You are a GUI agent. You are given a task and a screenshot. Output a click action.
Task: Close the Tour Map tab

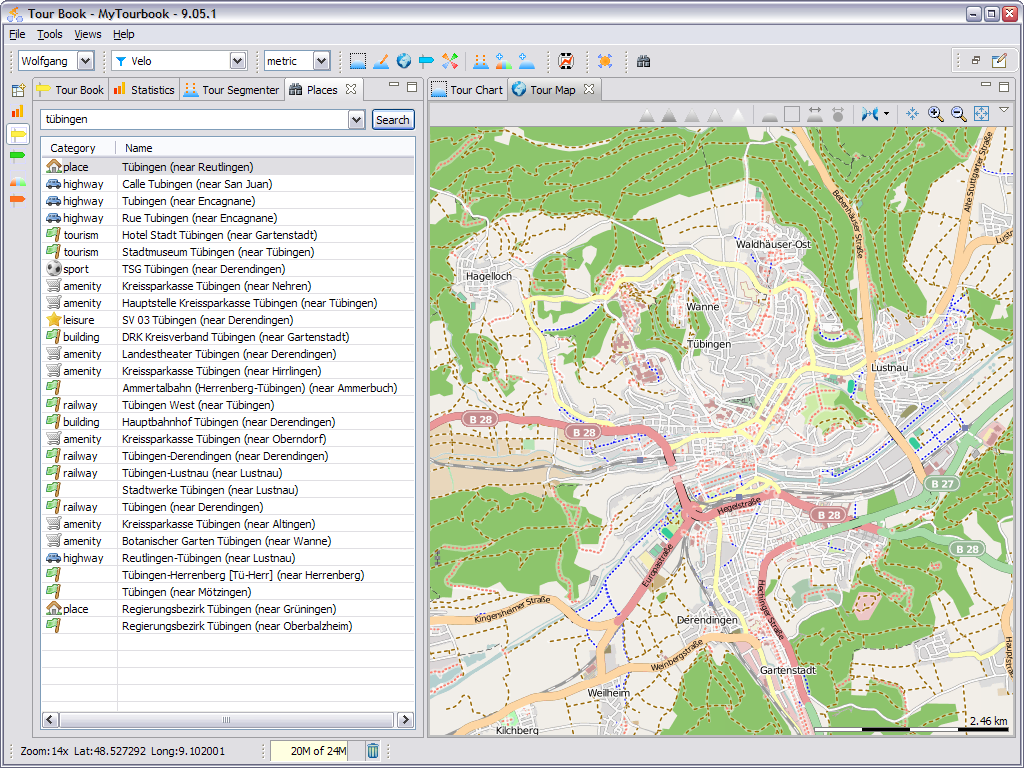click(589, 89)
